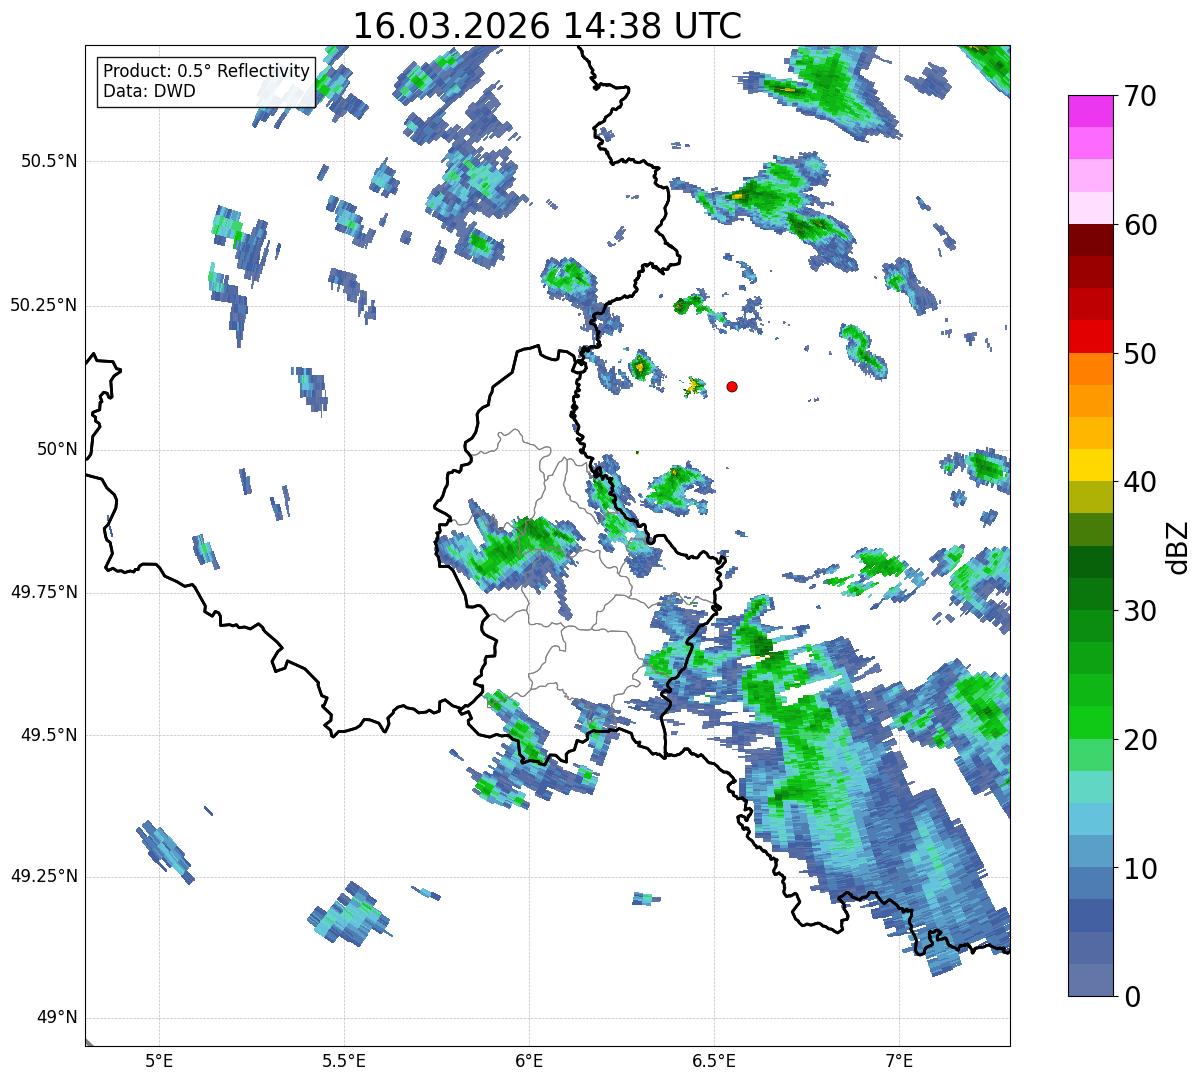The width and height of the screenshot is (1202, 1081).
Task: Click the longitude label 5.5°E
Action: pos(344,1061)
